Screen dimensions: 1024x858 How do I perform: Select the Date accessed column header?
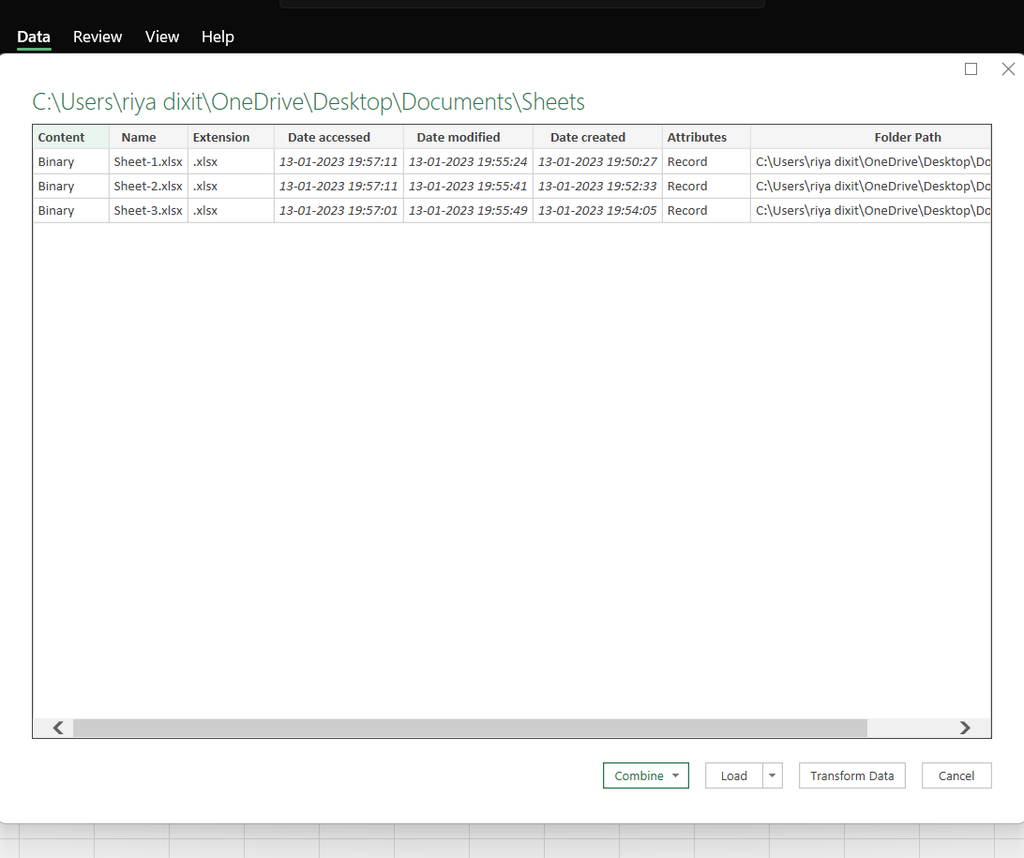click(339, 137)
